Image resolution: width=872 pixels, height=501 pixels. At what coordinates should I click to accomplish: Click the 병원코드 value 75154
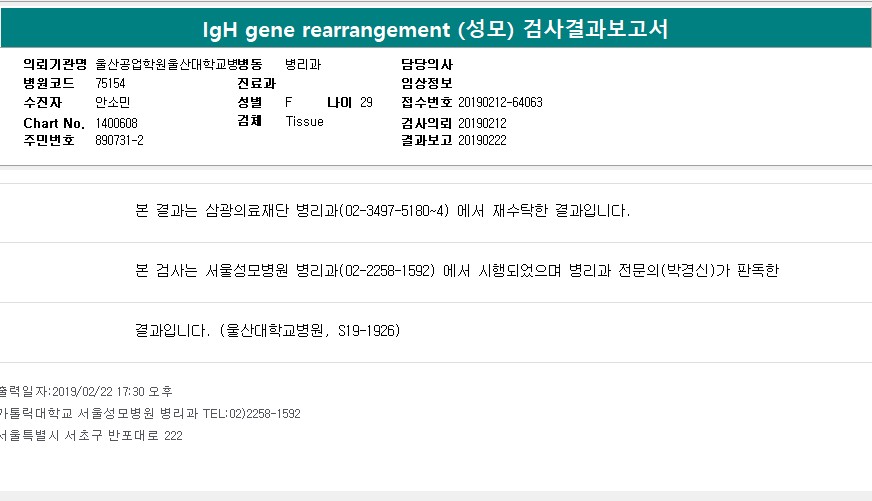click(x=110, y=83)
